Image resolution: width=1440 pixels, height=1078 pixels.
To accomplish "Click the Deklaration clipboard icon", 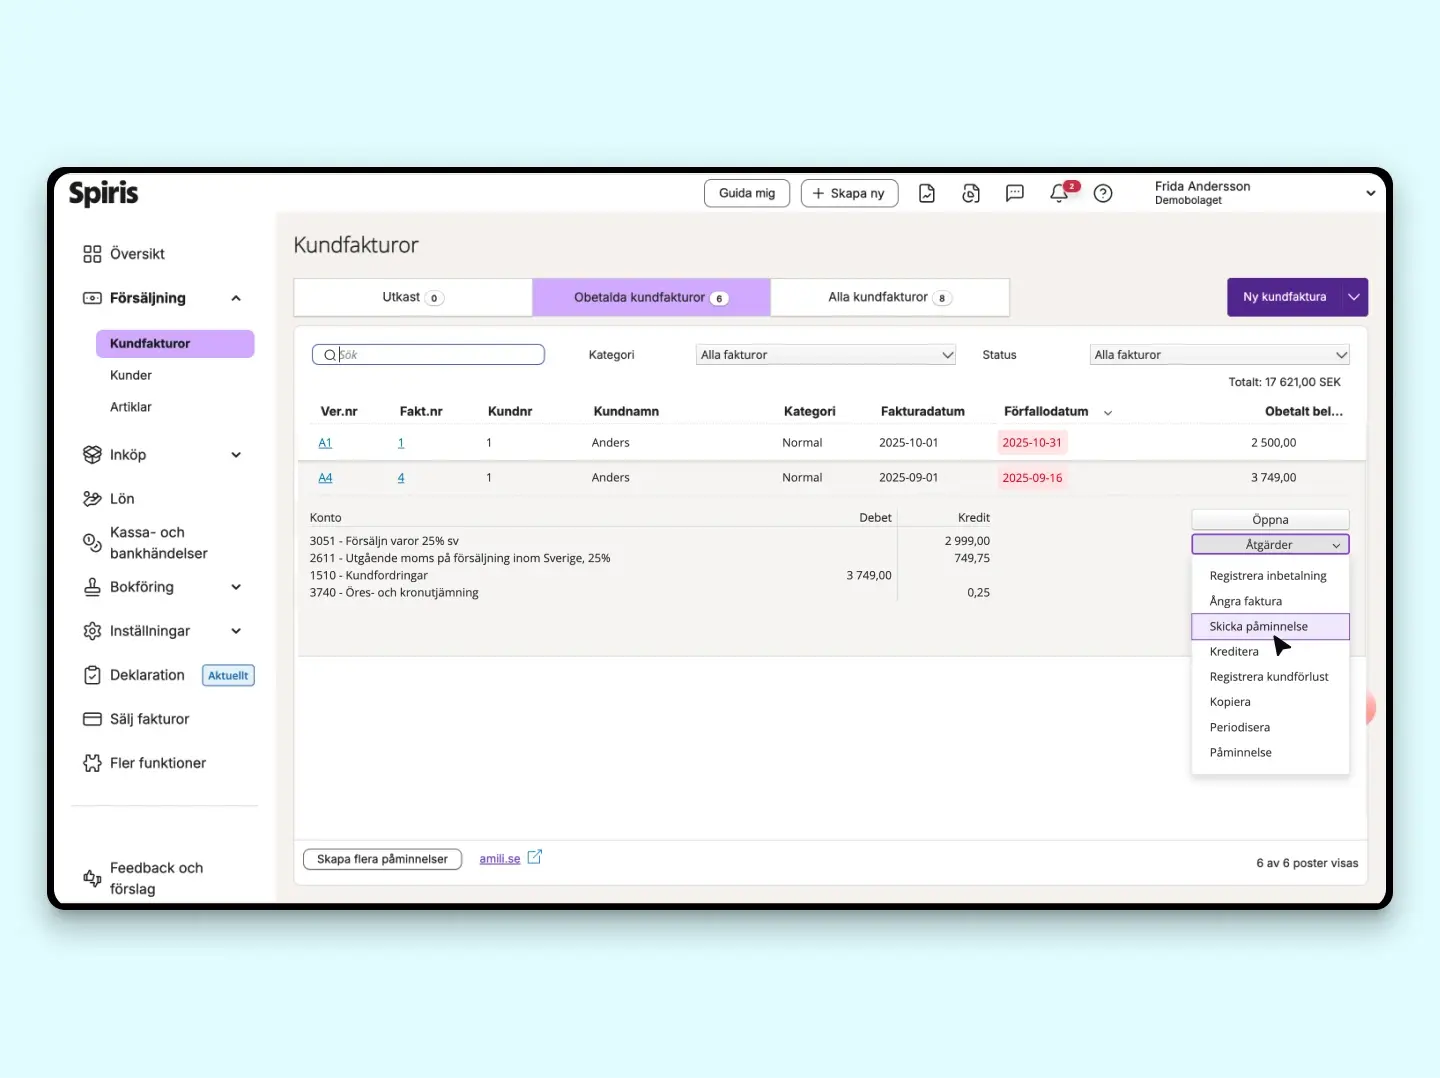I will [92, 675].
